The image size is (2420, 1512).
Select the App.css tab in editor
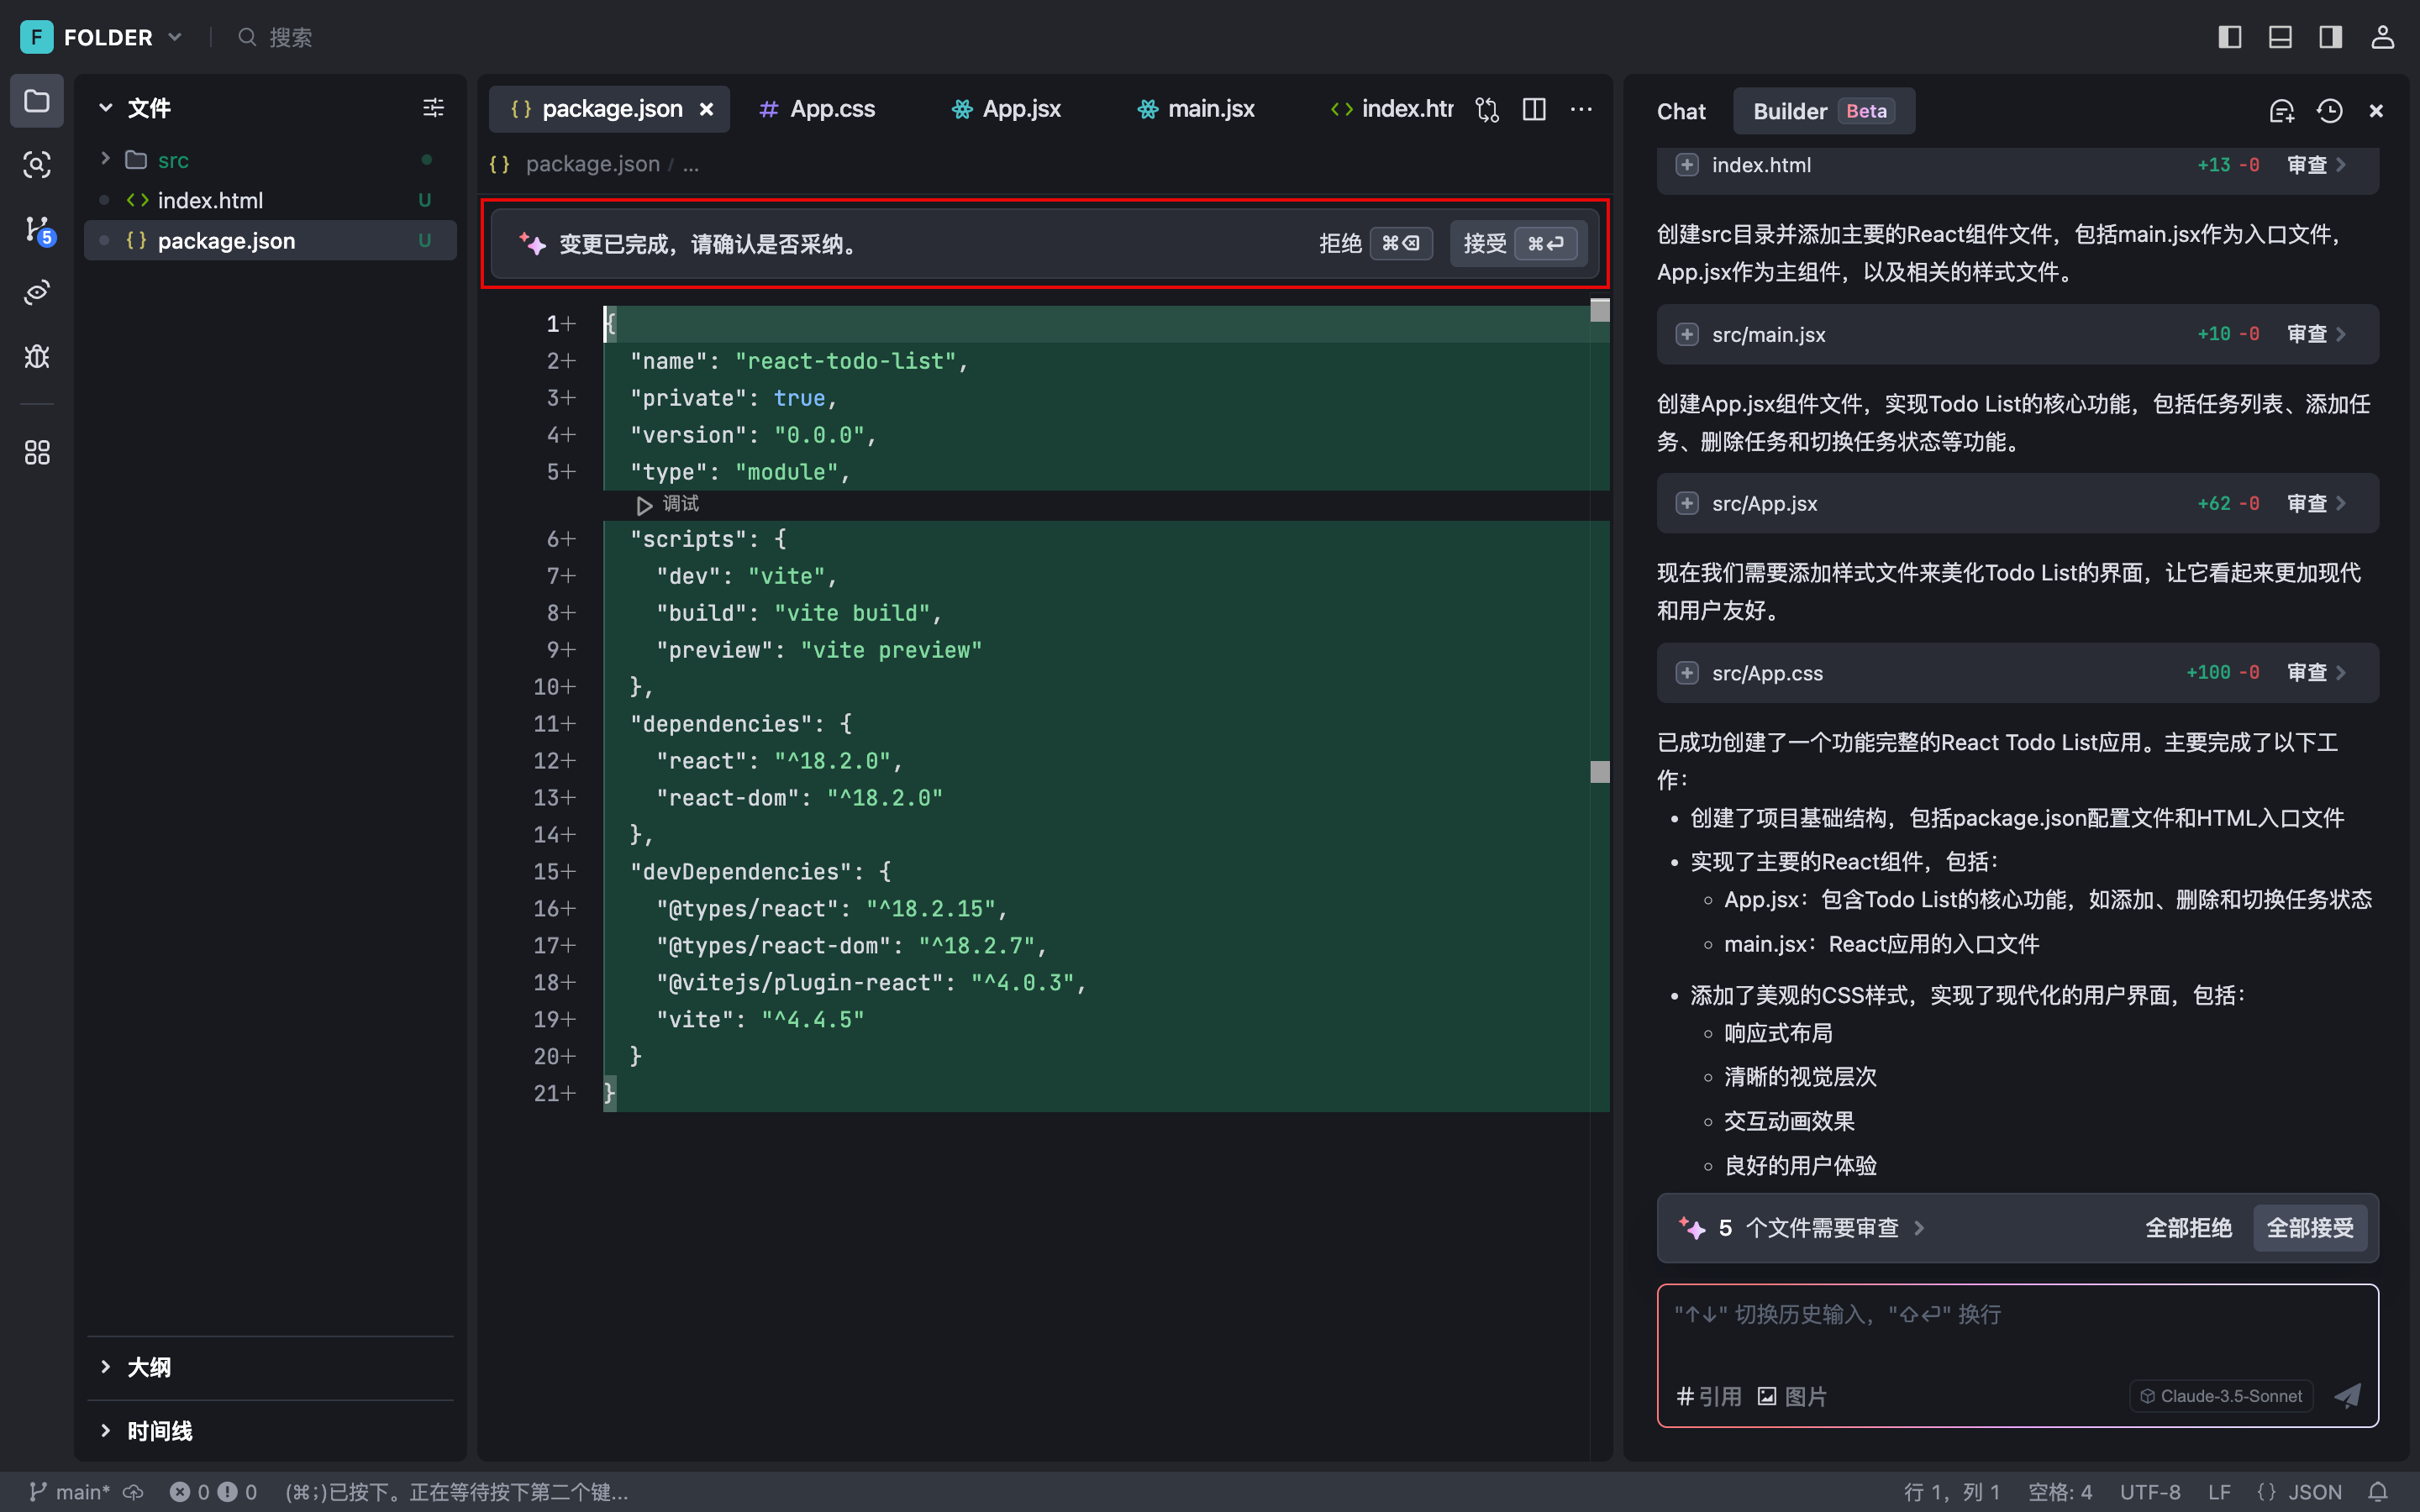833,110
